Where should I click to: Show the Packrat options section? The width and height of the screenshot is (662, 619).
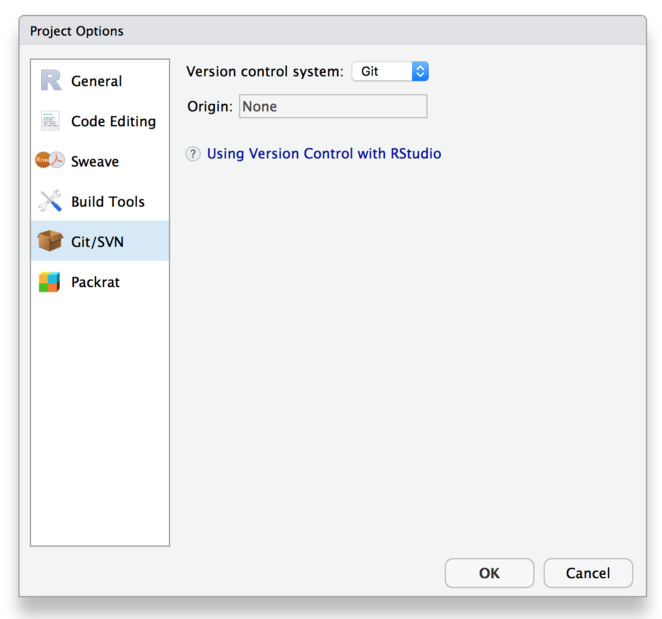click(95, 282)
